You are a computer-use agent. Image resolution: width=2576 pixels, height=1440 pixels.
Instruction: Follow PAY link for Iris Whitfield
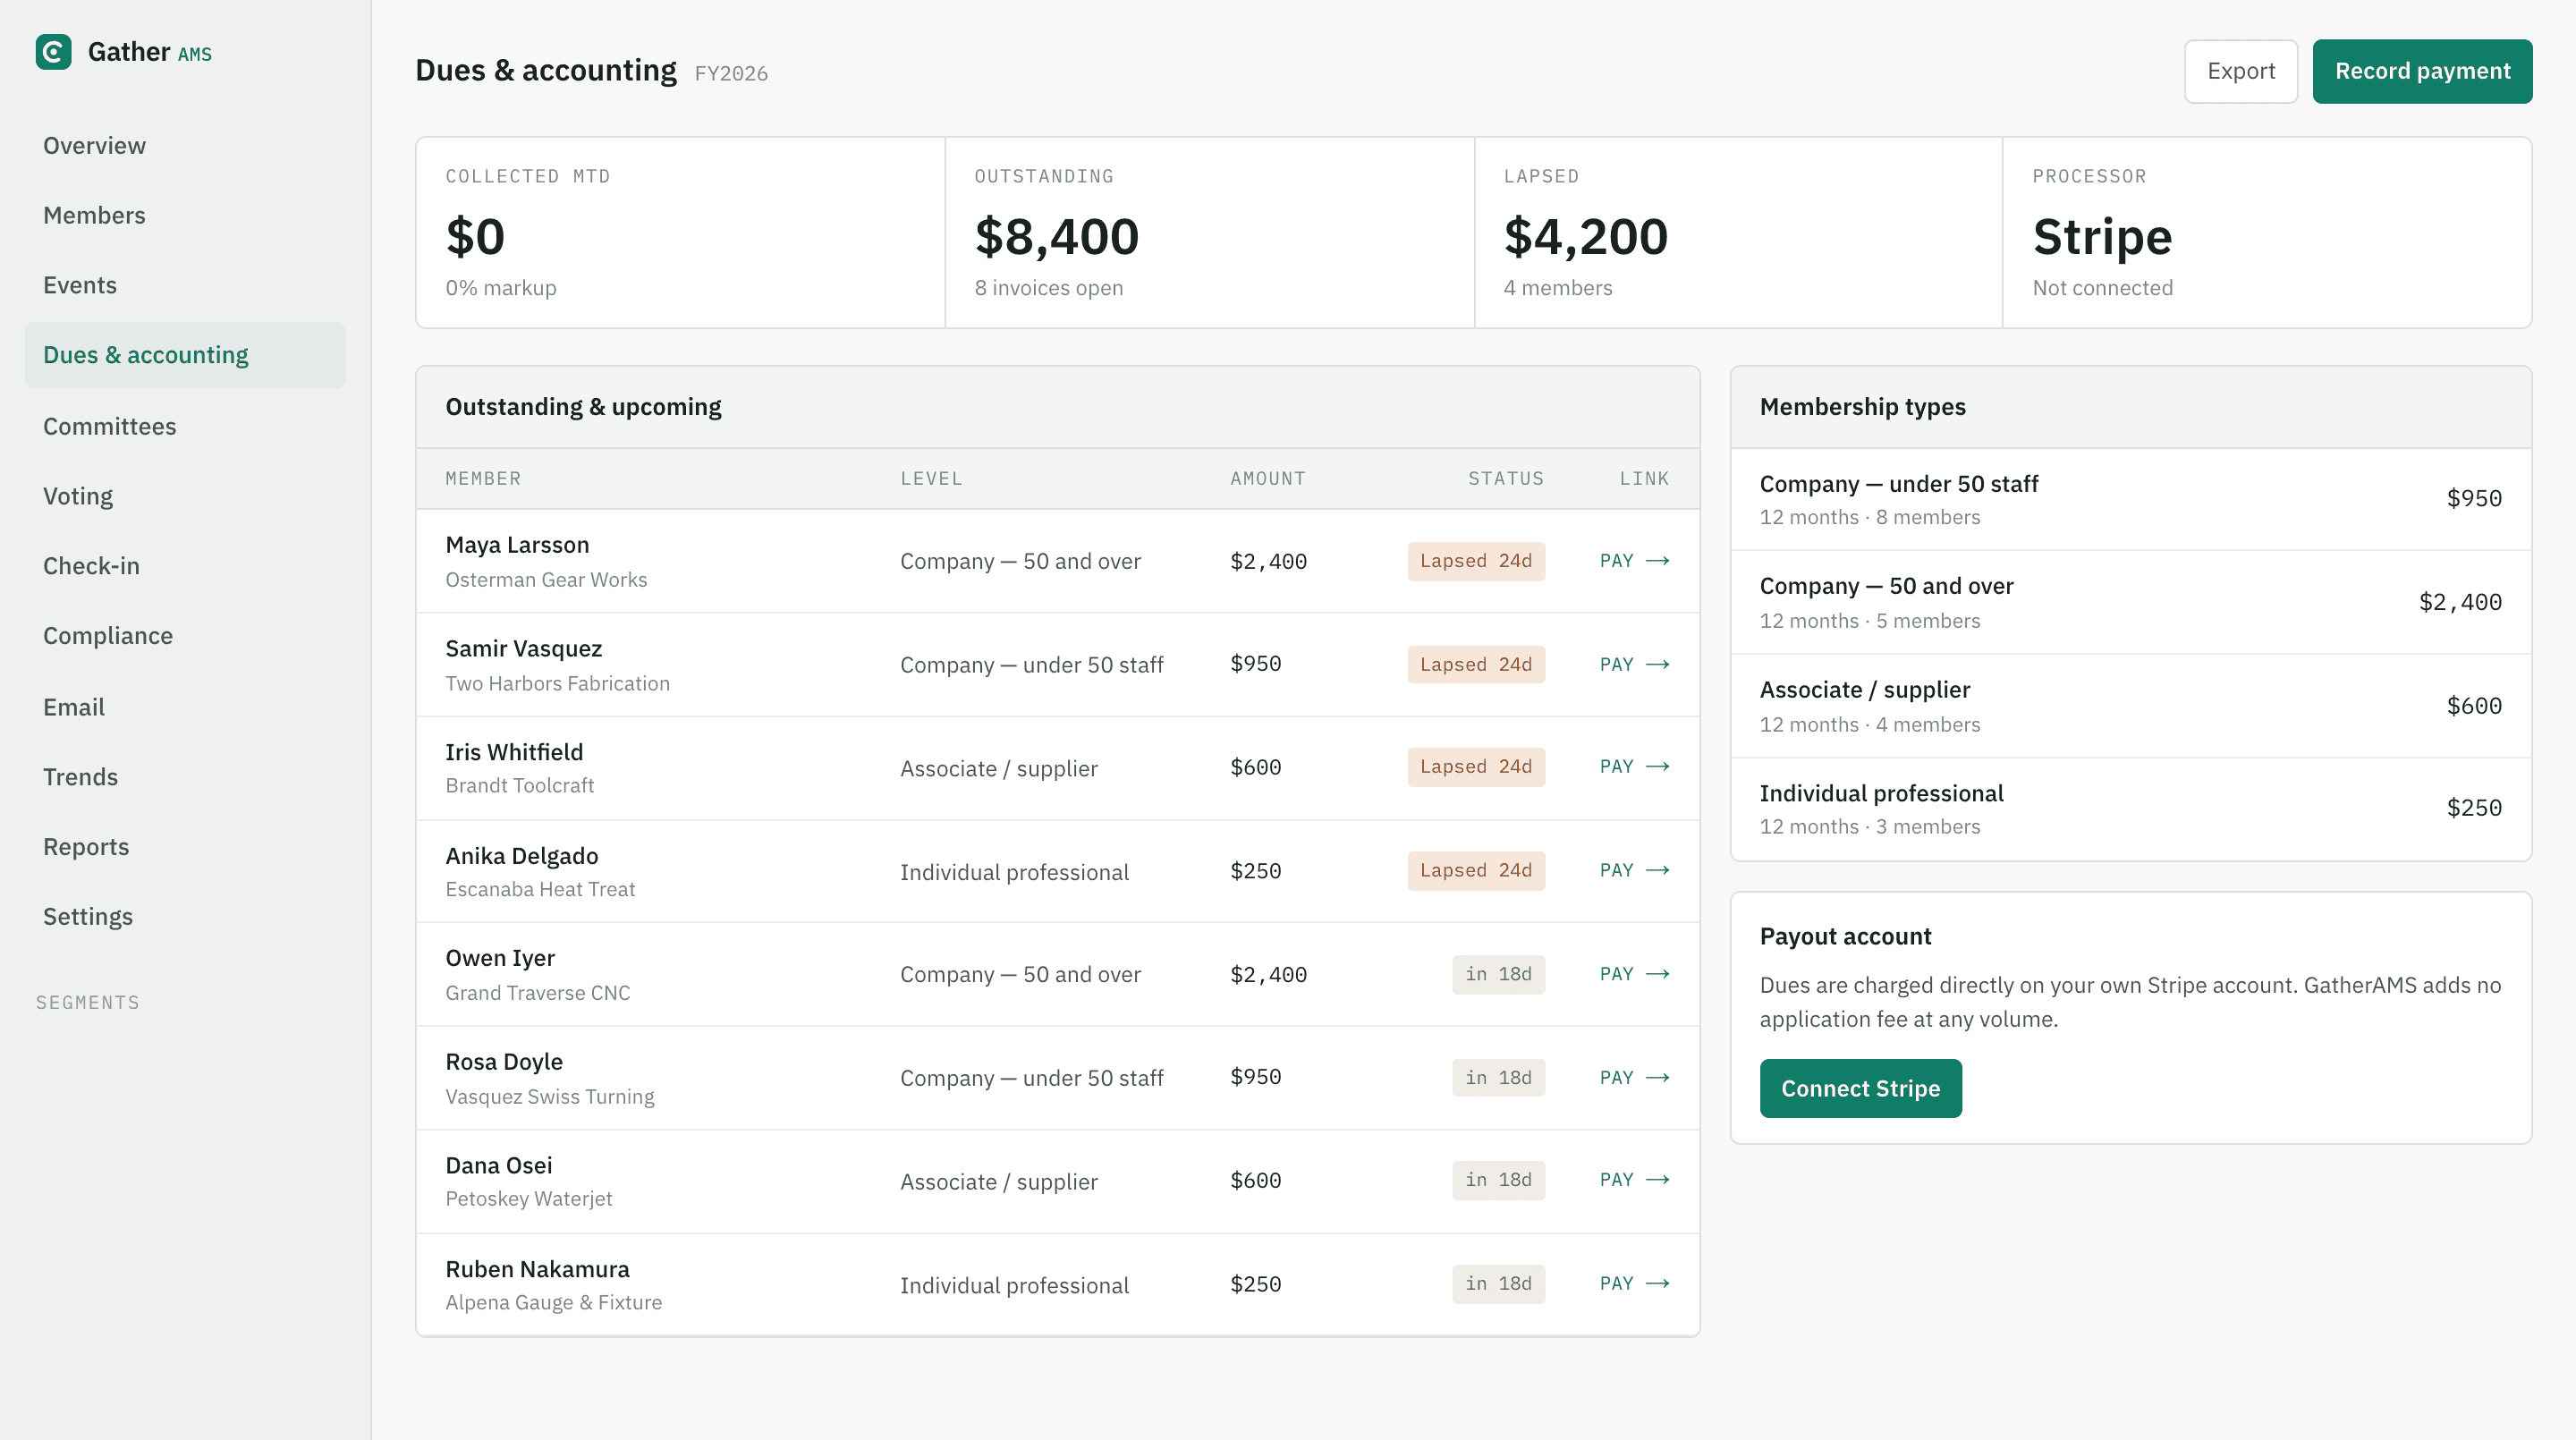pyautogui.click(x=1634, y=767)
